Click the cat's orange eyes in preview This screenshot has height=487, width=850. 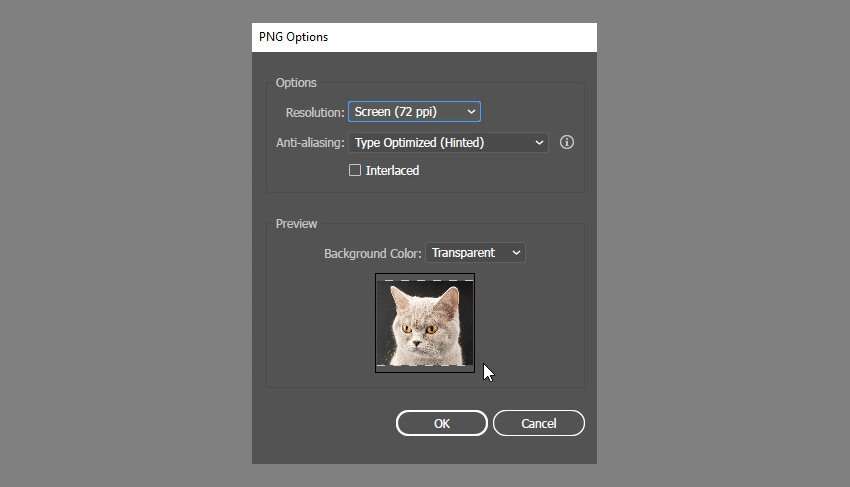pyautogui.click(x=419, y=329)
